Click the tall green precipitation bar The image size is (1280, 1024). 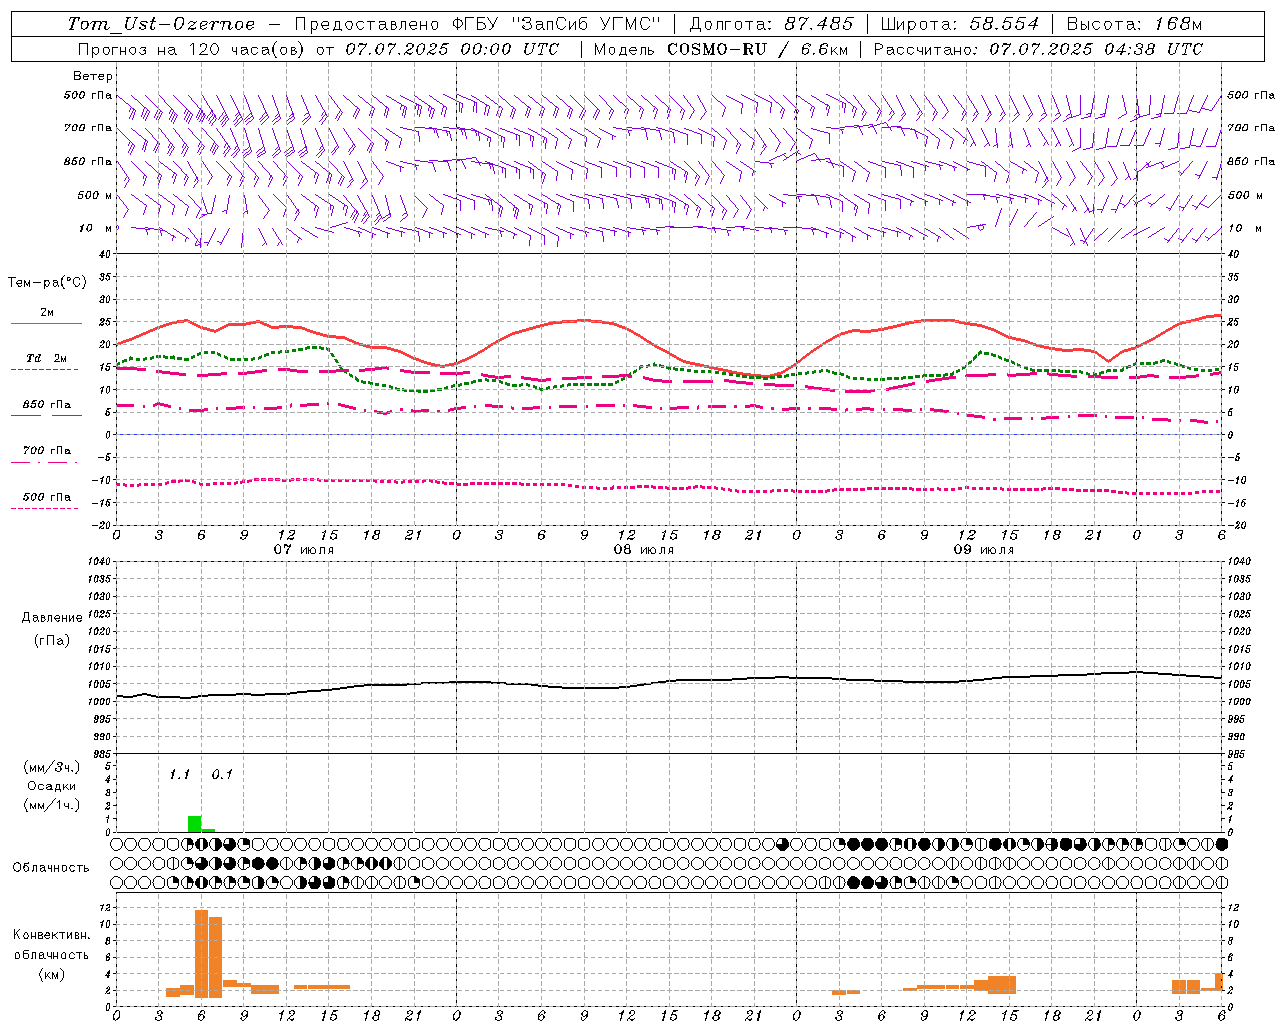coord(194,824)
